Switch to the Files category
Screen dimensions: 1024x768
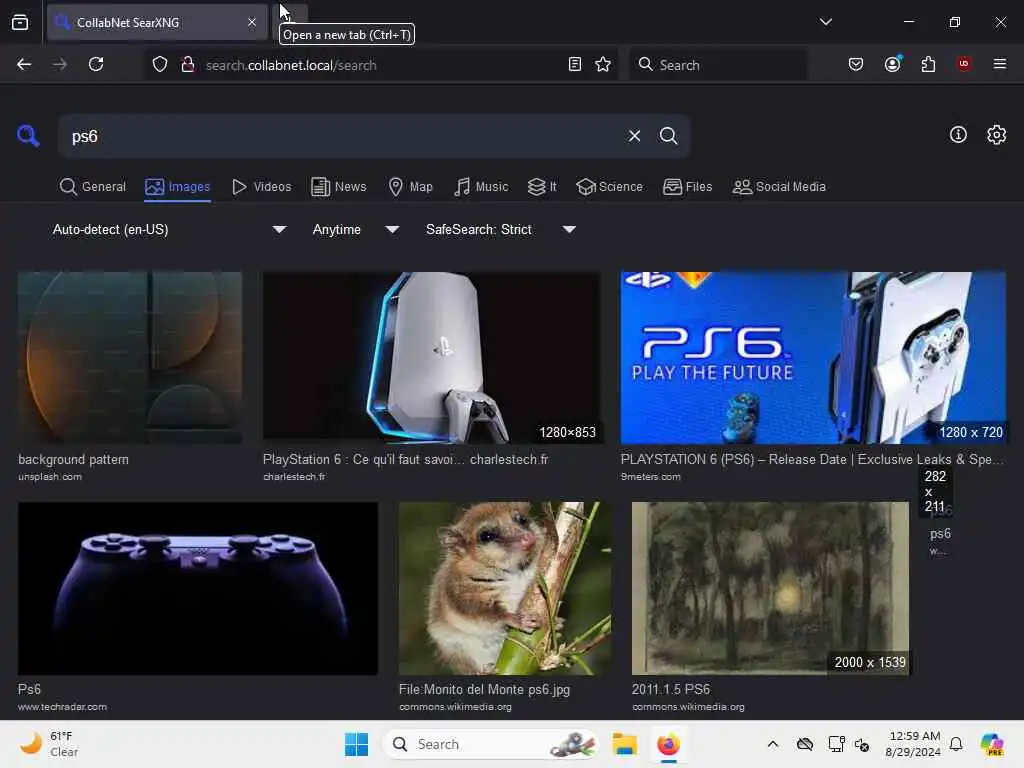[x=688, y=187]
